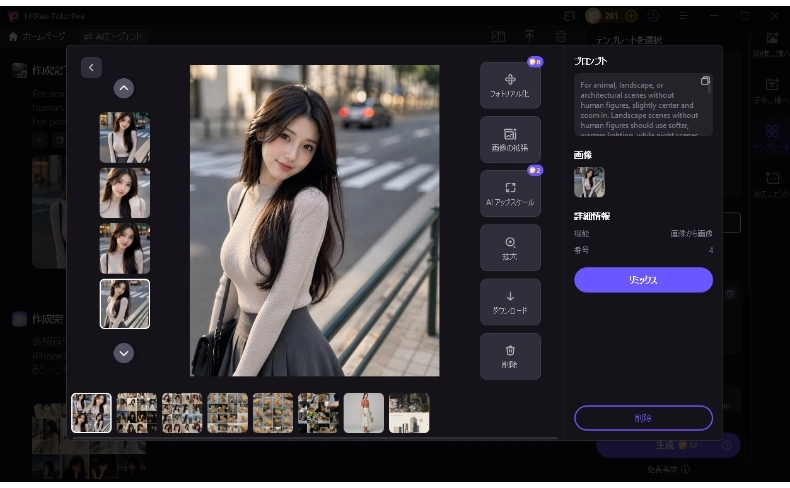Go back using the left arrow button
The width and height of the screenshot is (790, 488).
tap(91, 67)
